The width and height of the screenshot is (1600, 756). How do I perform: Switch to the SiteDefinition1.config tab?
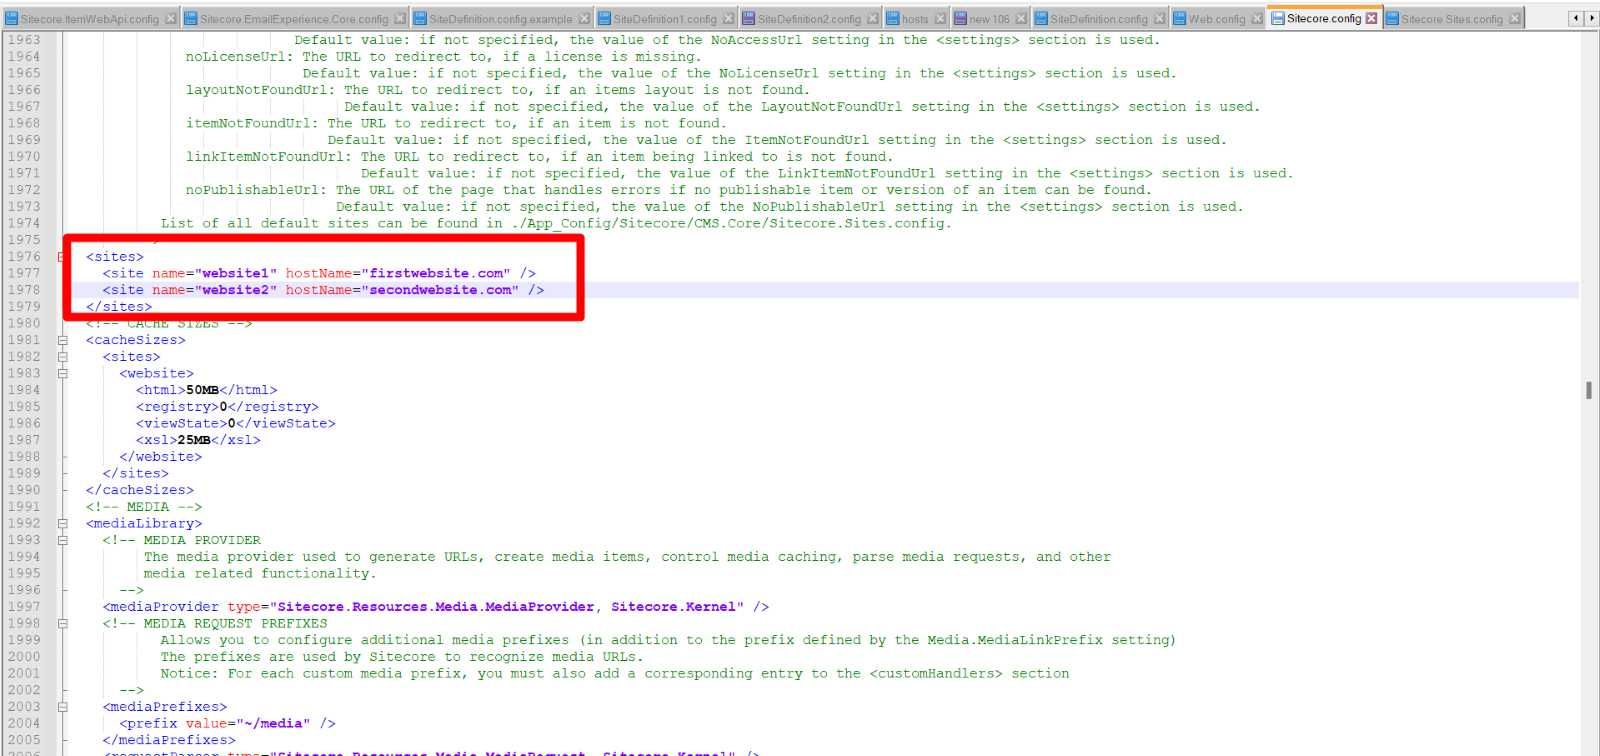[x=665, y=18]
